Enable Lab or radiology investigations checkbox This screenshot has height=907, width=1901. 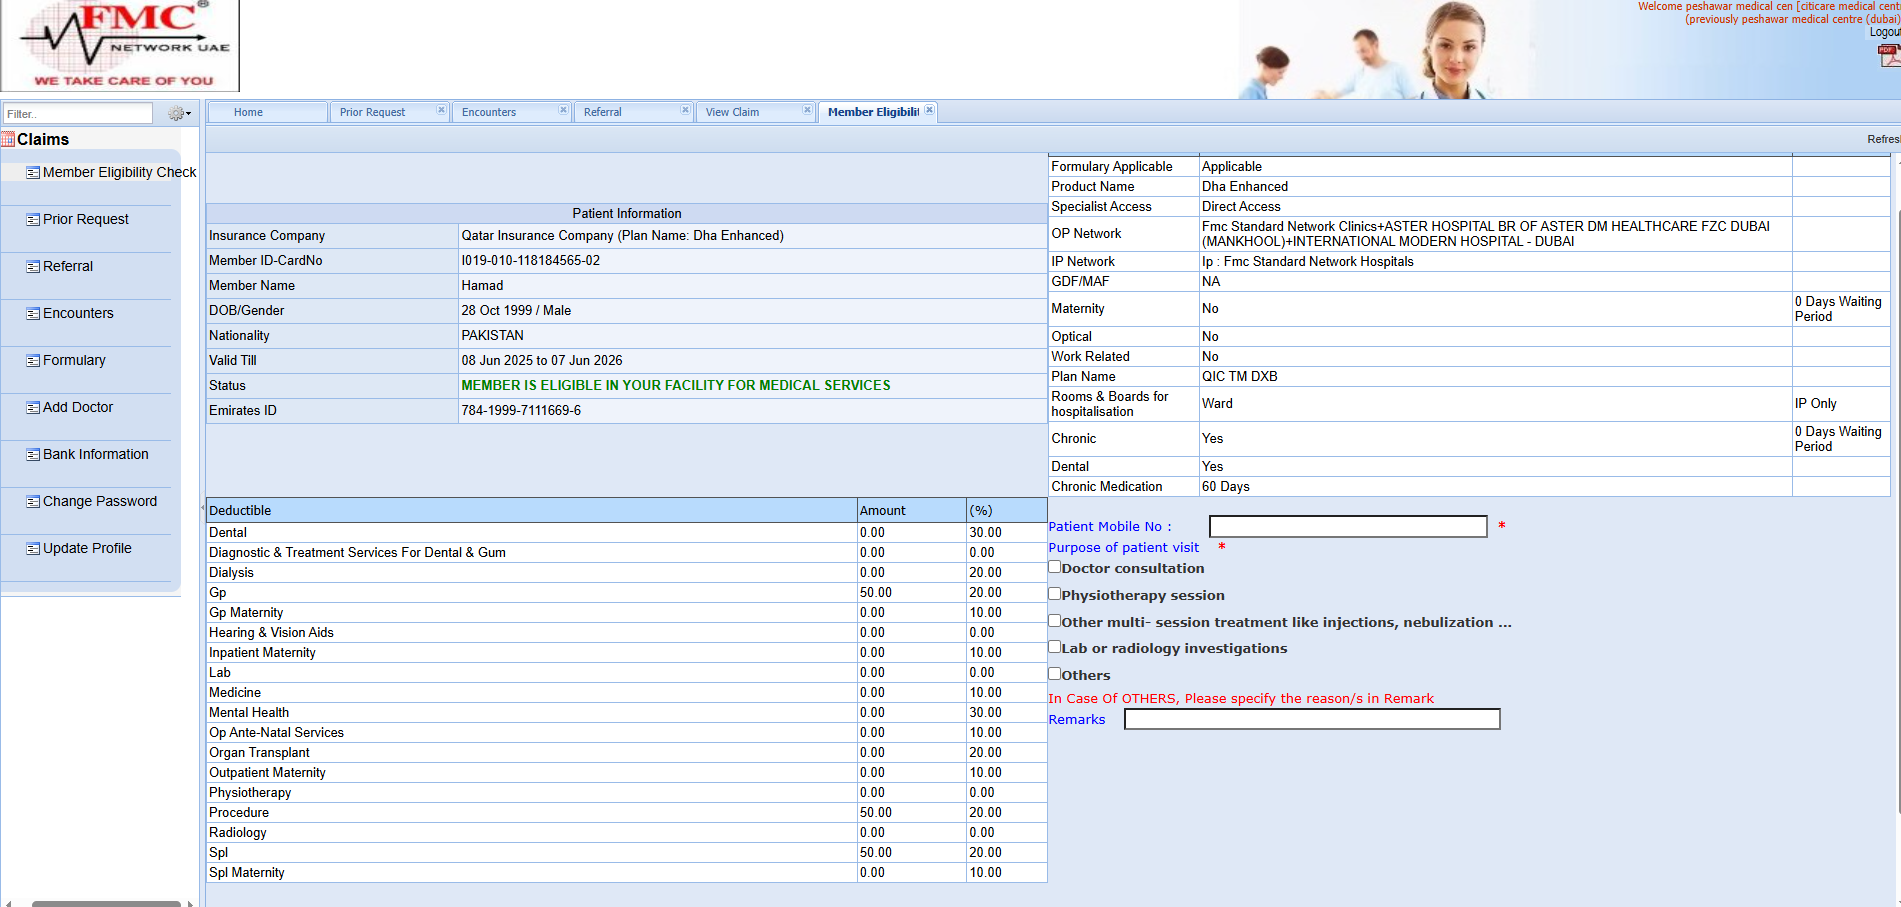[1054, 647]
